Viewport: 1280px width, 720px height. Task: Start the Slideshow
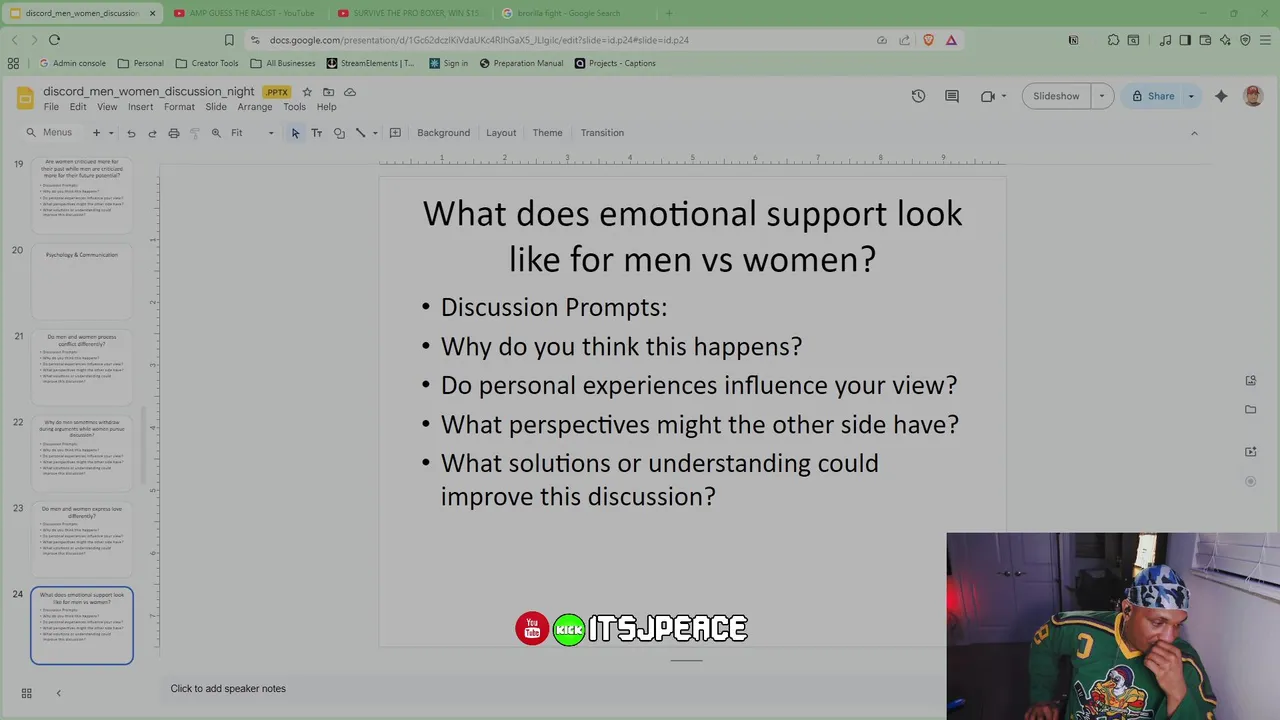coord(1056,96)
